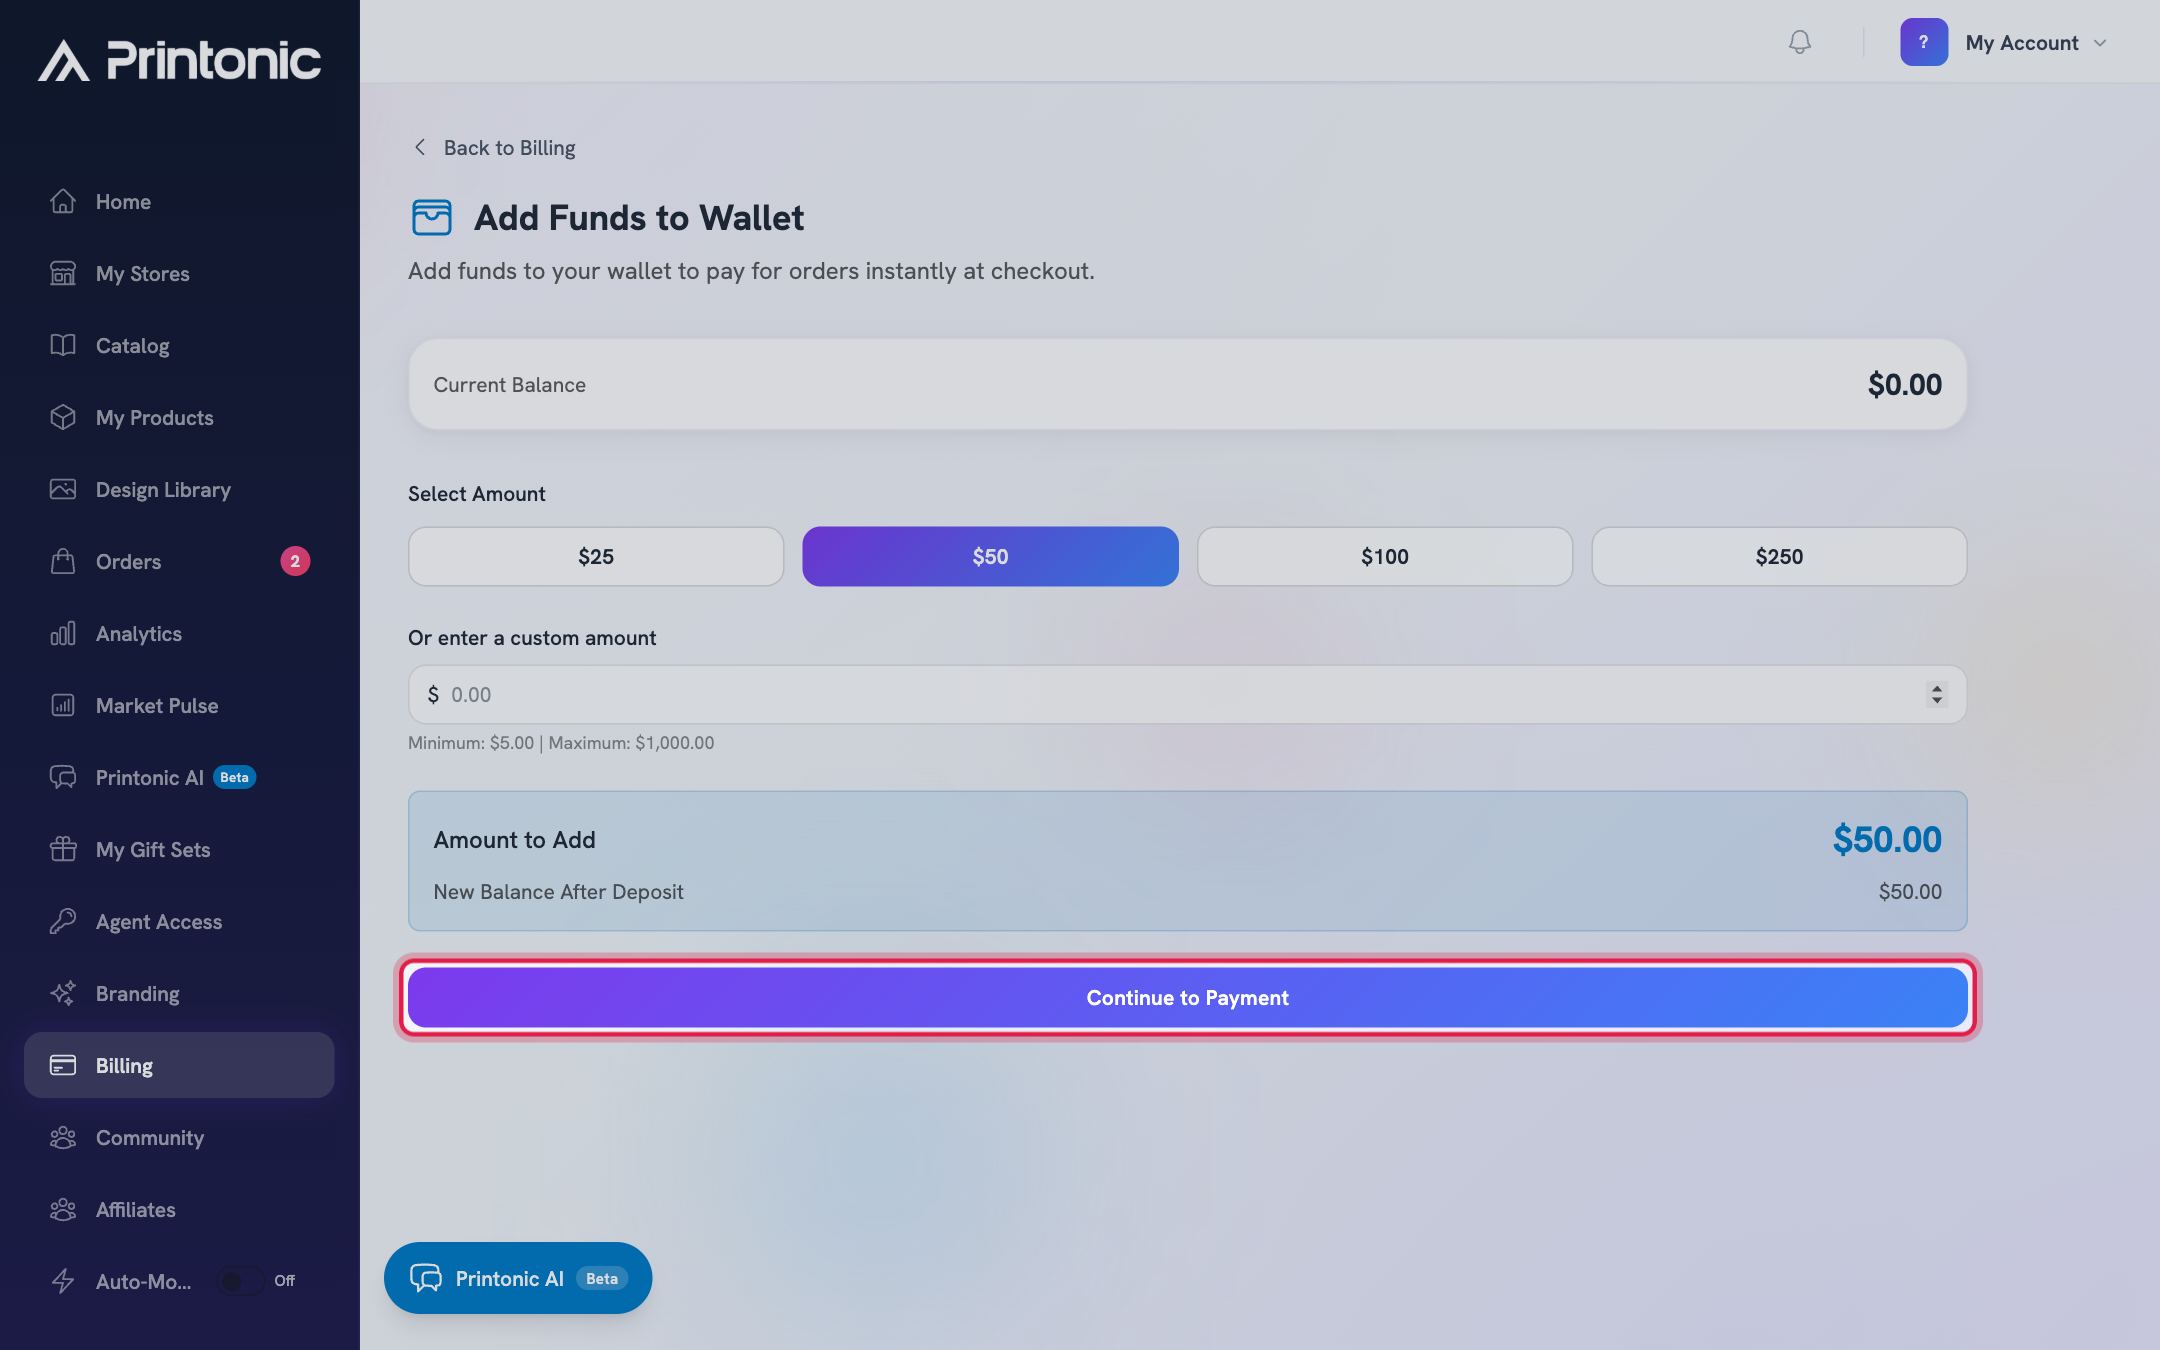Open the Community page
2160x1350 pixels.
click(179, 1137)
